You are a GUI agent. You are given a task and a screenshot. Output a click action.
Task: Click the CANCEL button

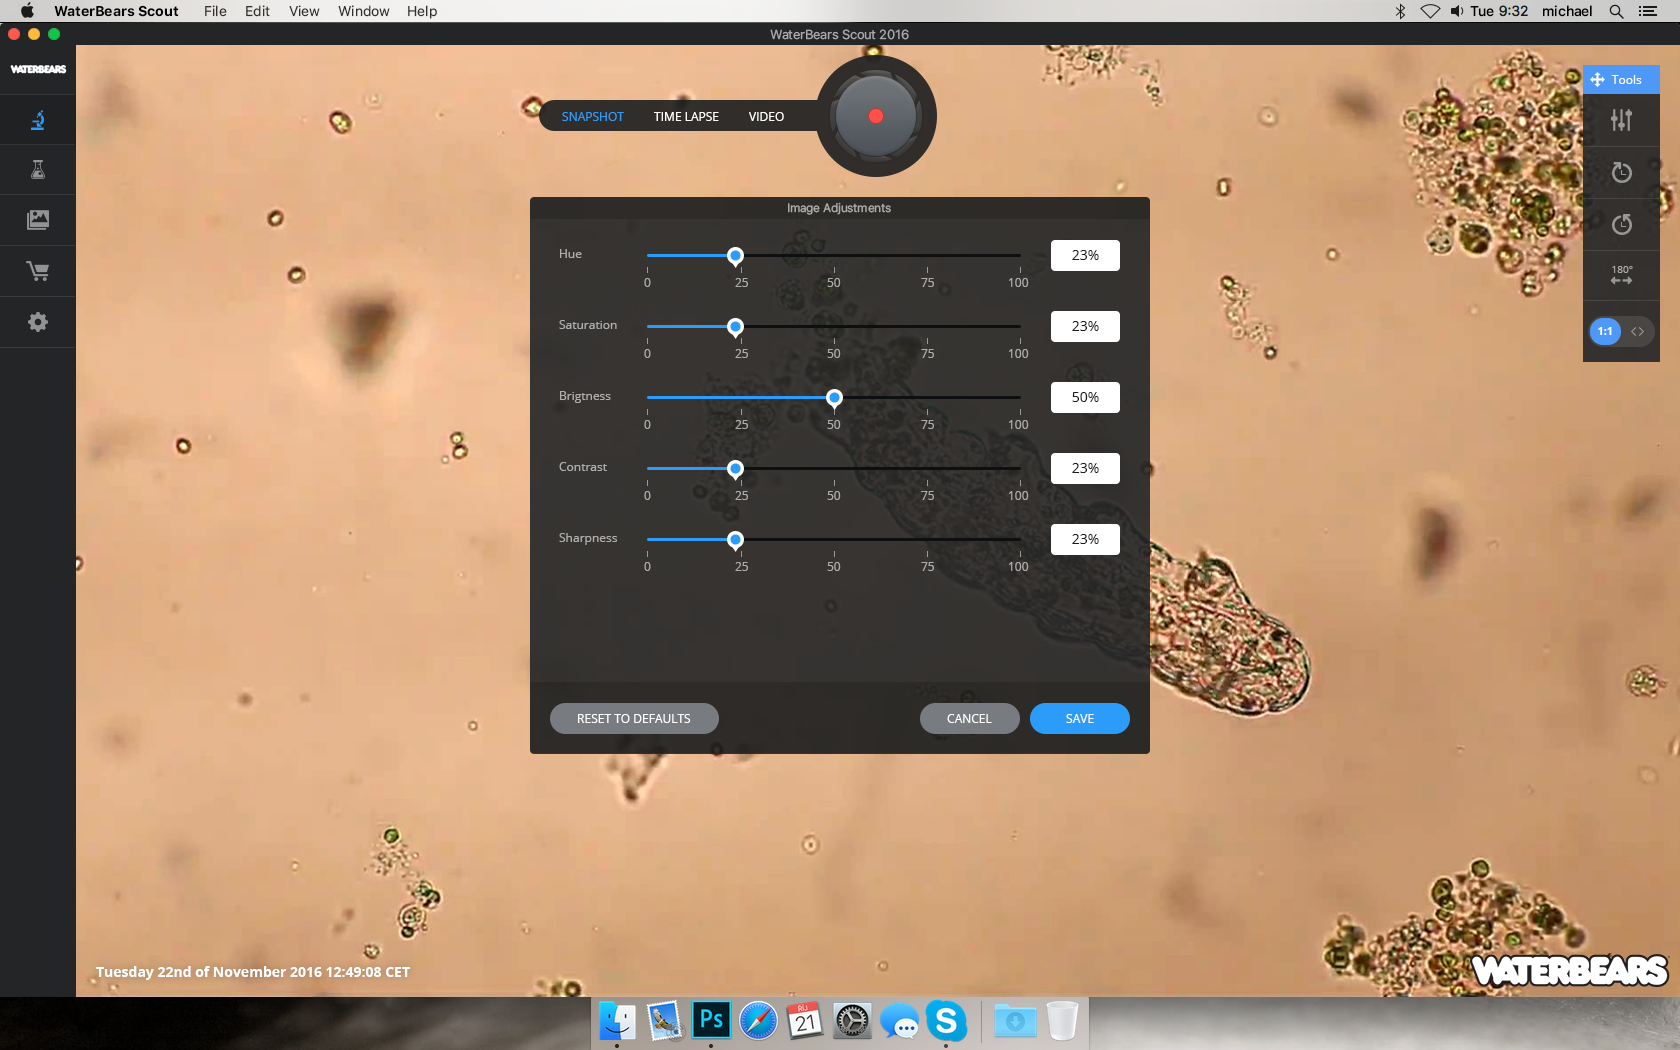point(969,719)
